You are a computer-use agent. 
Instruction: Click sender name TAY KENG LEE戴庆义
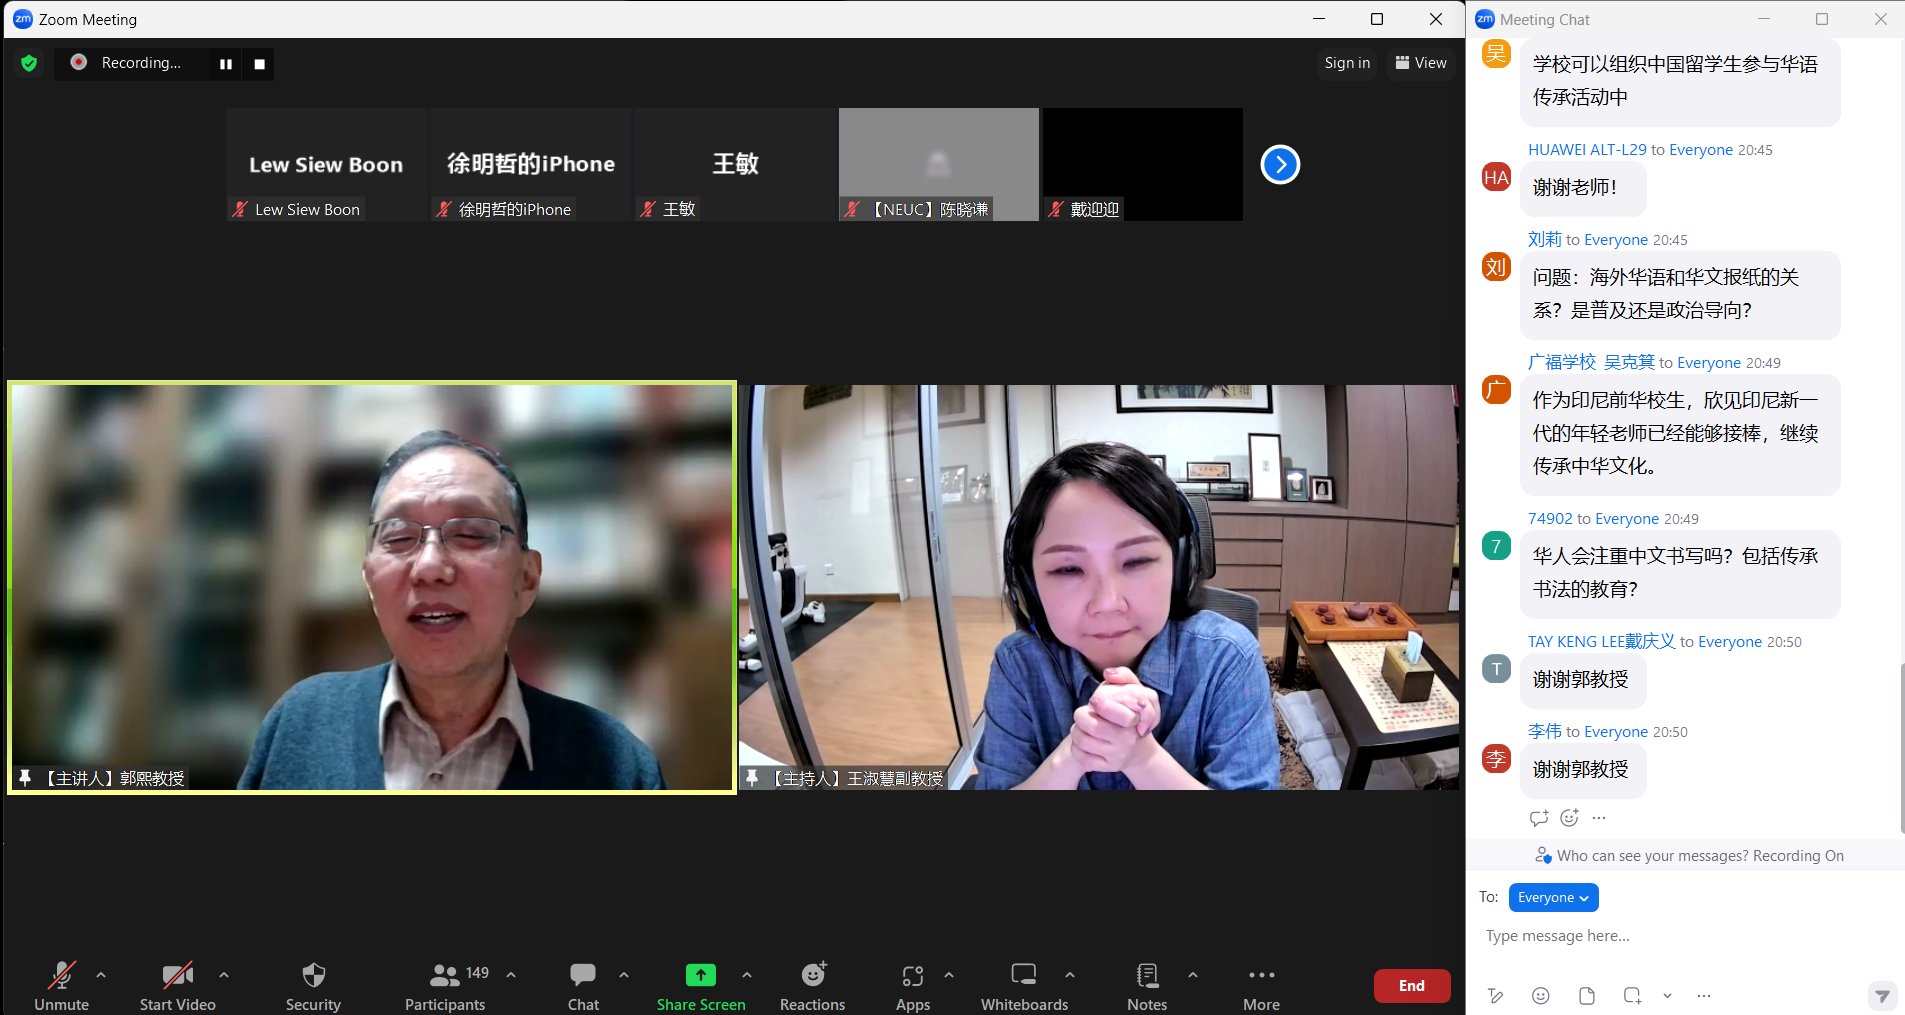point(1601,642)
